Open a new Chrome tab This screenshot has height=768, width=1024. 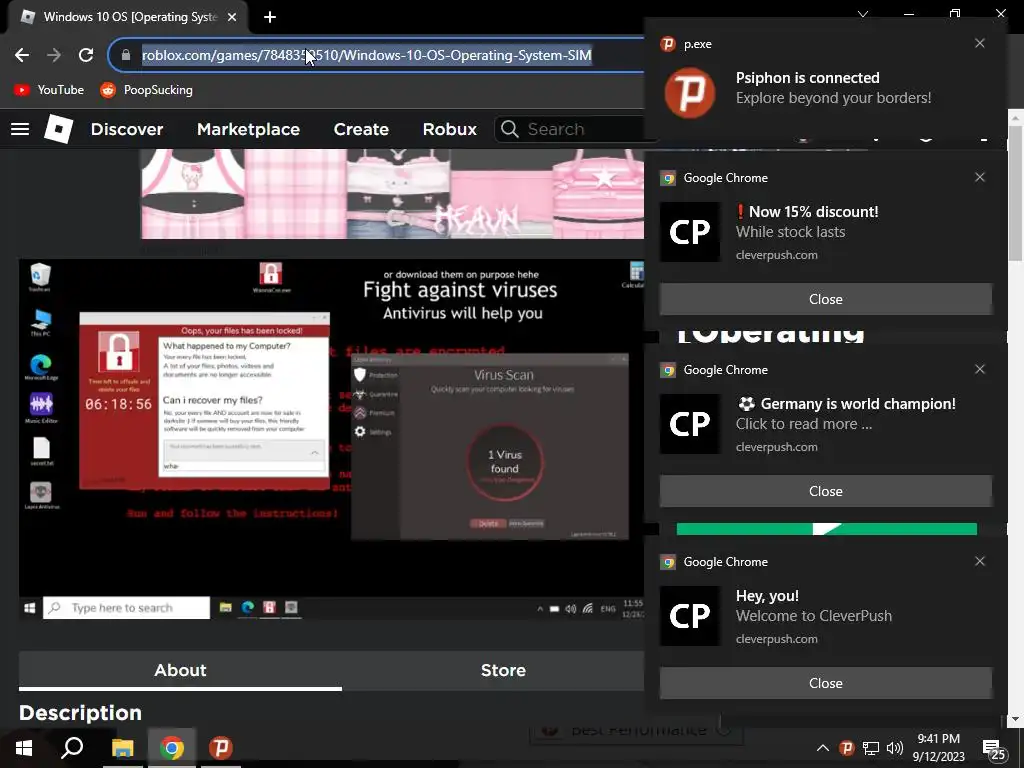[270, 17]
